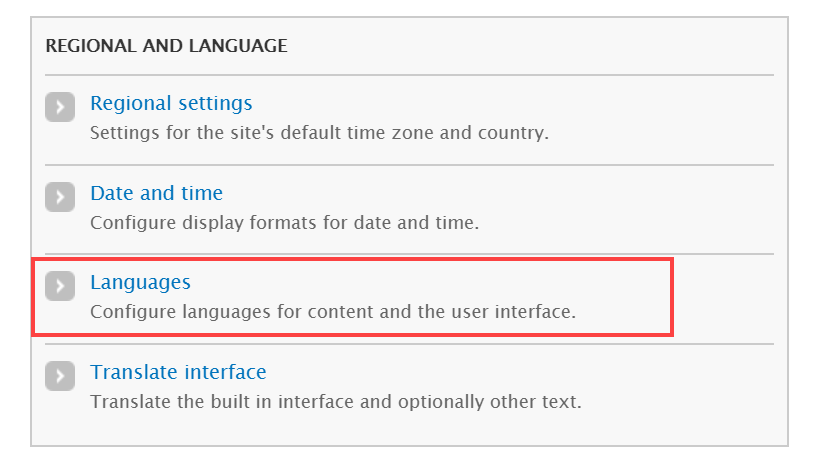Click the 'Configure display formats' description text
Screen dimensions: 816x473
click(285, 223)
